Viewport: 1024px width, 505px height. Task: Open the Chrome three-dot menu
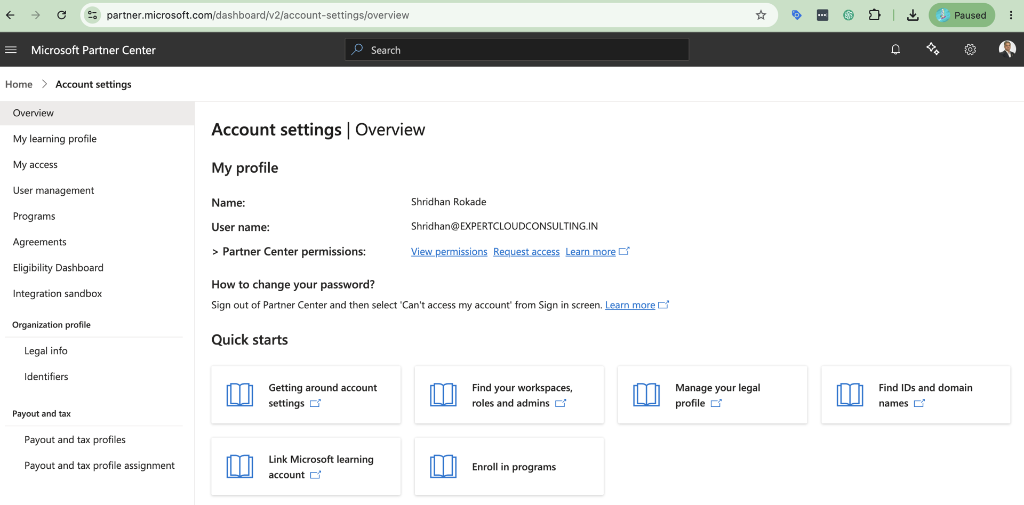tap(1011, 15)
